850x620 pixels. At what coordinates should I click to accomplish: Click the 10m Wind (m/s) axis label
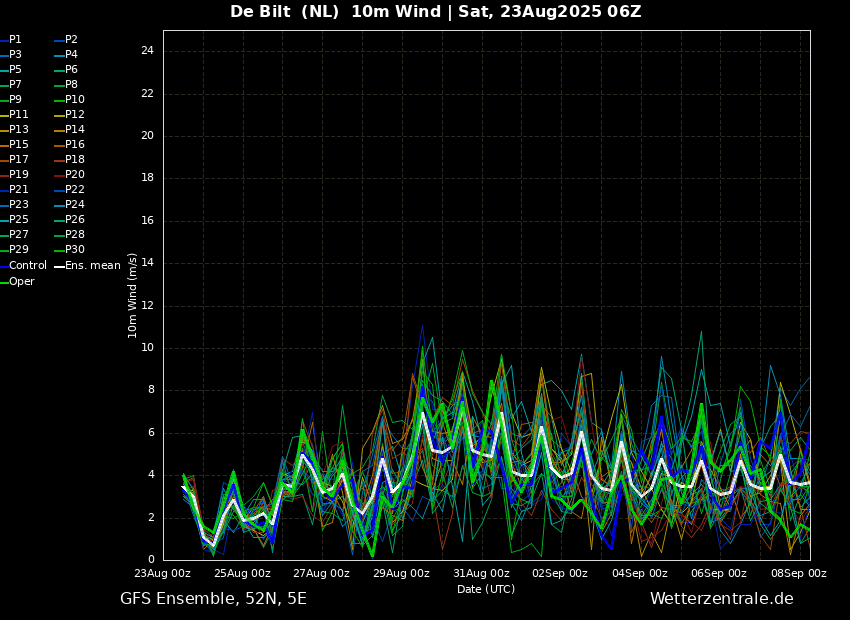coord(133,295)
